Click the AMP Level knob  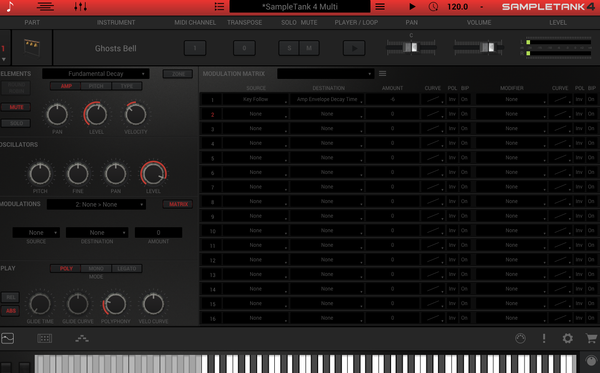(x=96, y=114)
